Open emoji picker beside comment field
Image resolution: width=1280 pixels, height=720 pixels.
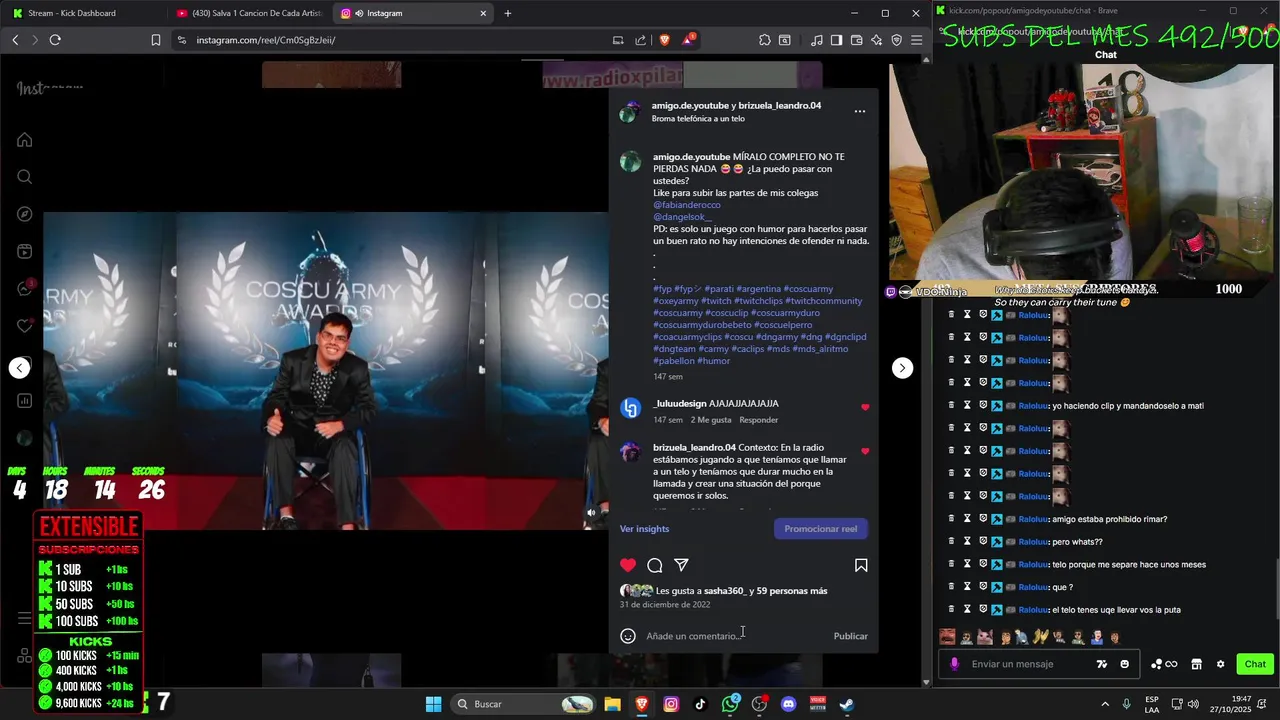(628, 636)
